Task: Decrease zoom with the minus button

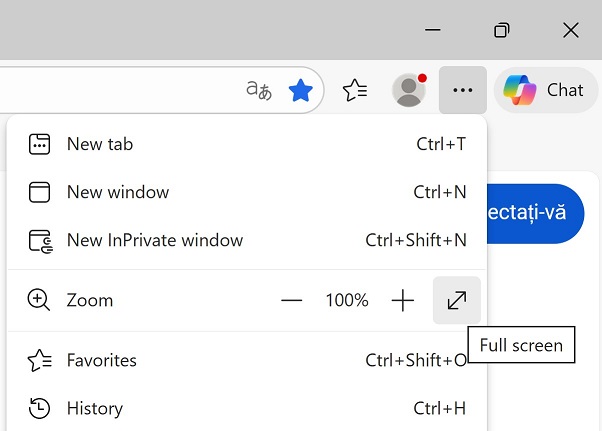Action: [x=291, y=300]
